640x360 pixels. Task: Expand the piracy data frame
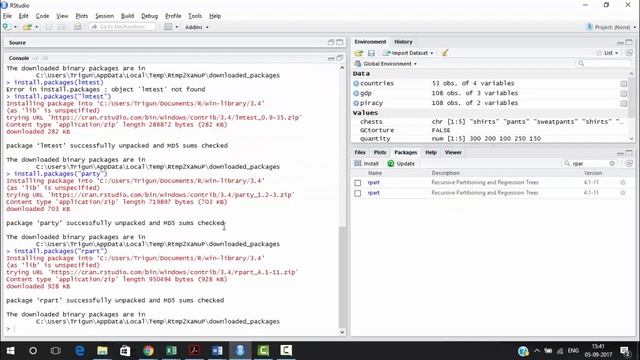pyautogui.click(x=356, y=103)
